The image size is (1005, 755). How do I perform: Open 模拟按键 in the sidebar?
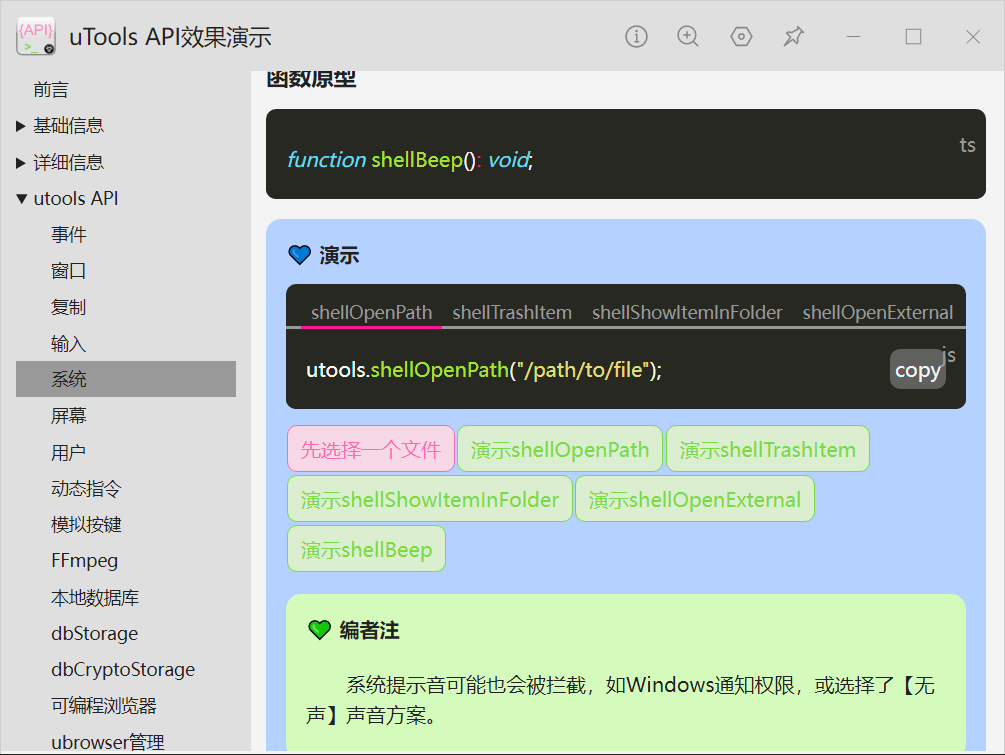(86, 524)
